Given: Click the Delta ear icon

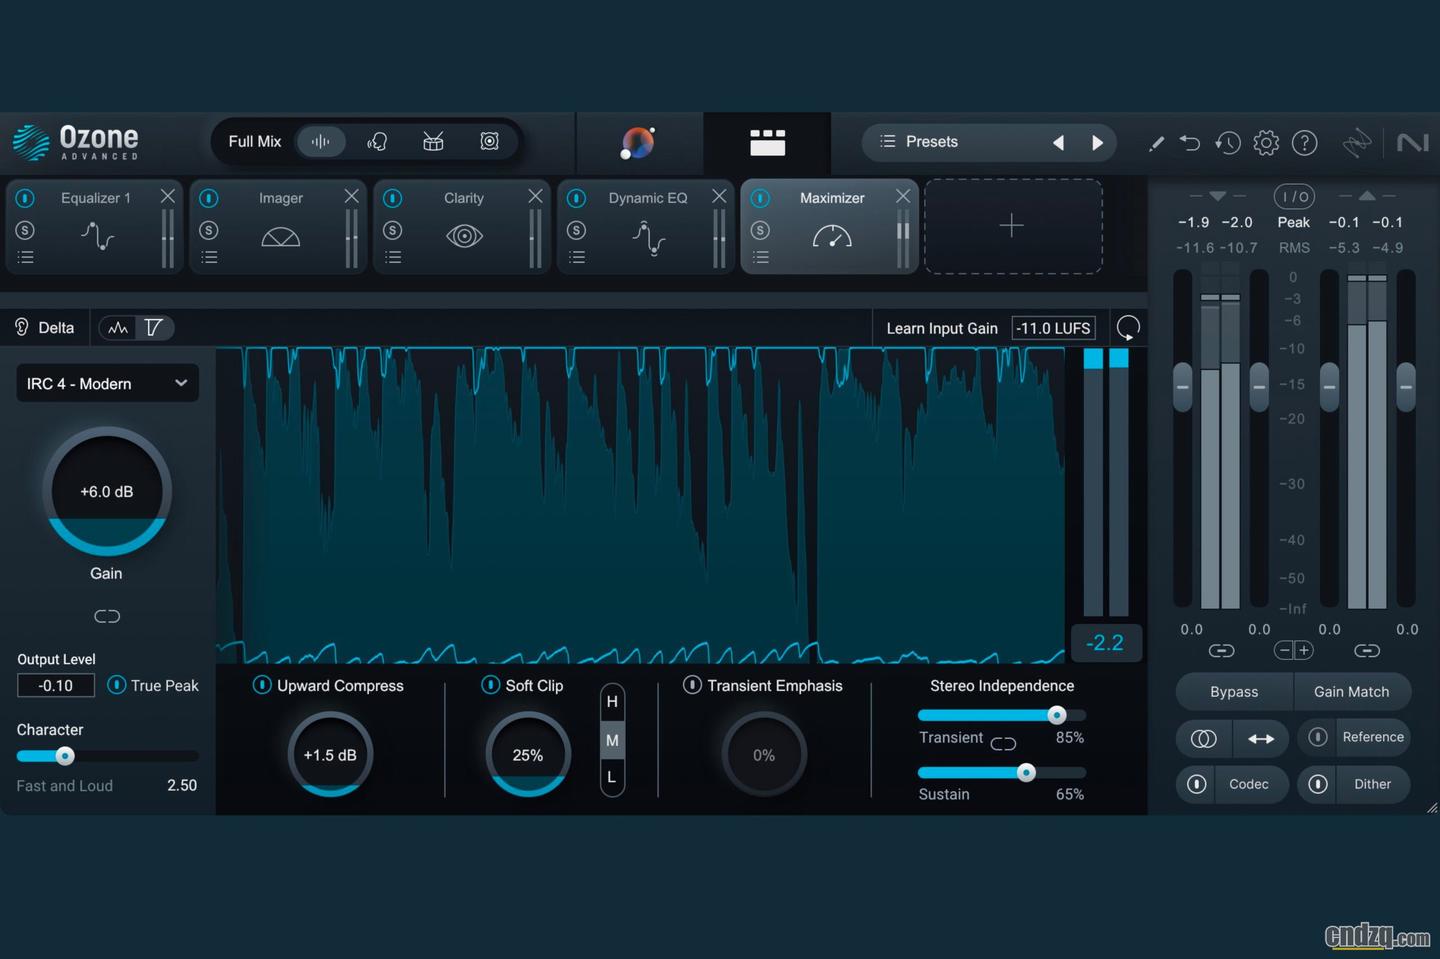Looking at the screenshot, I should pyautogui.click(x=21, y=327).
